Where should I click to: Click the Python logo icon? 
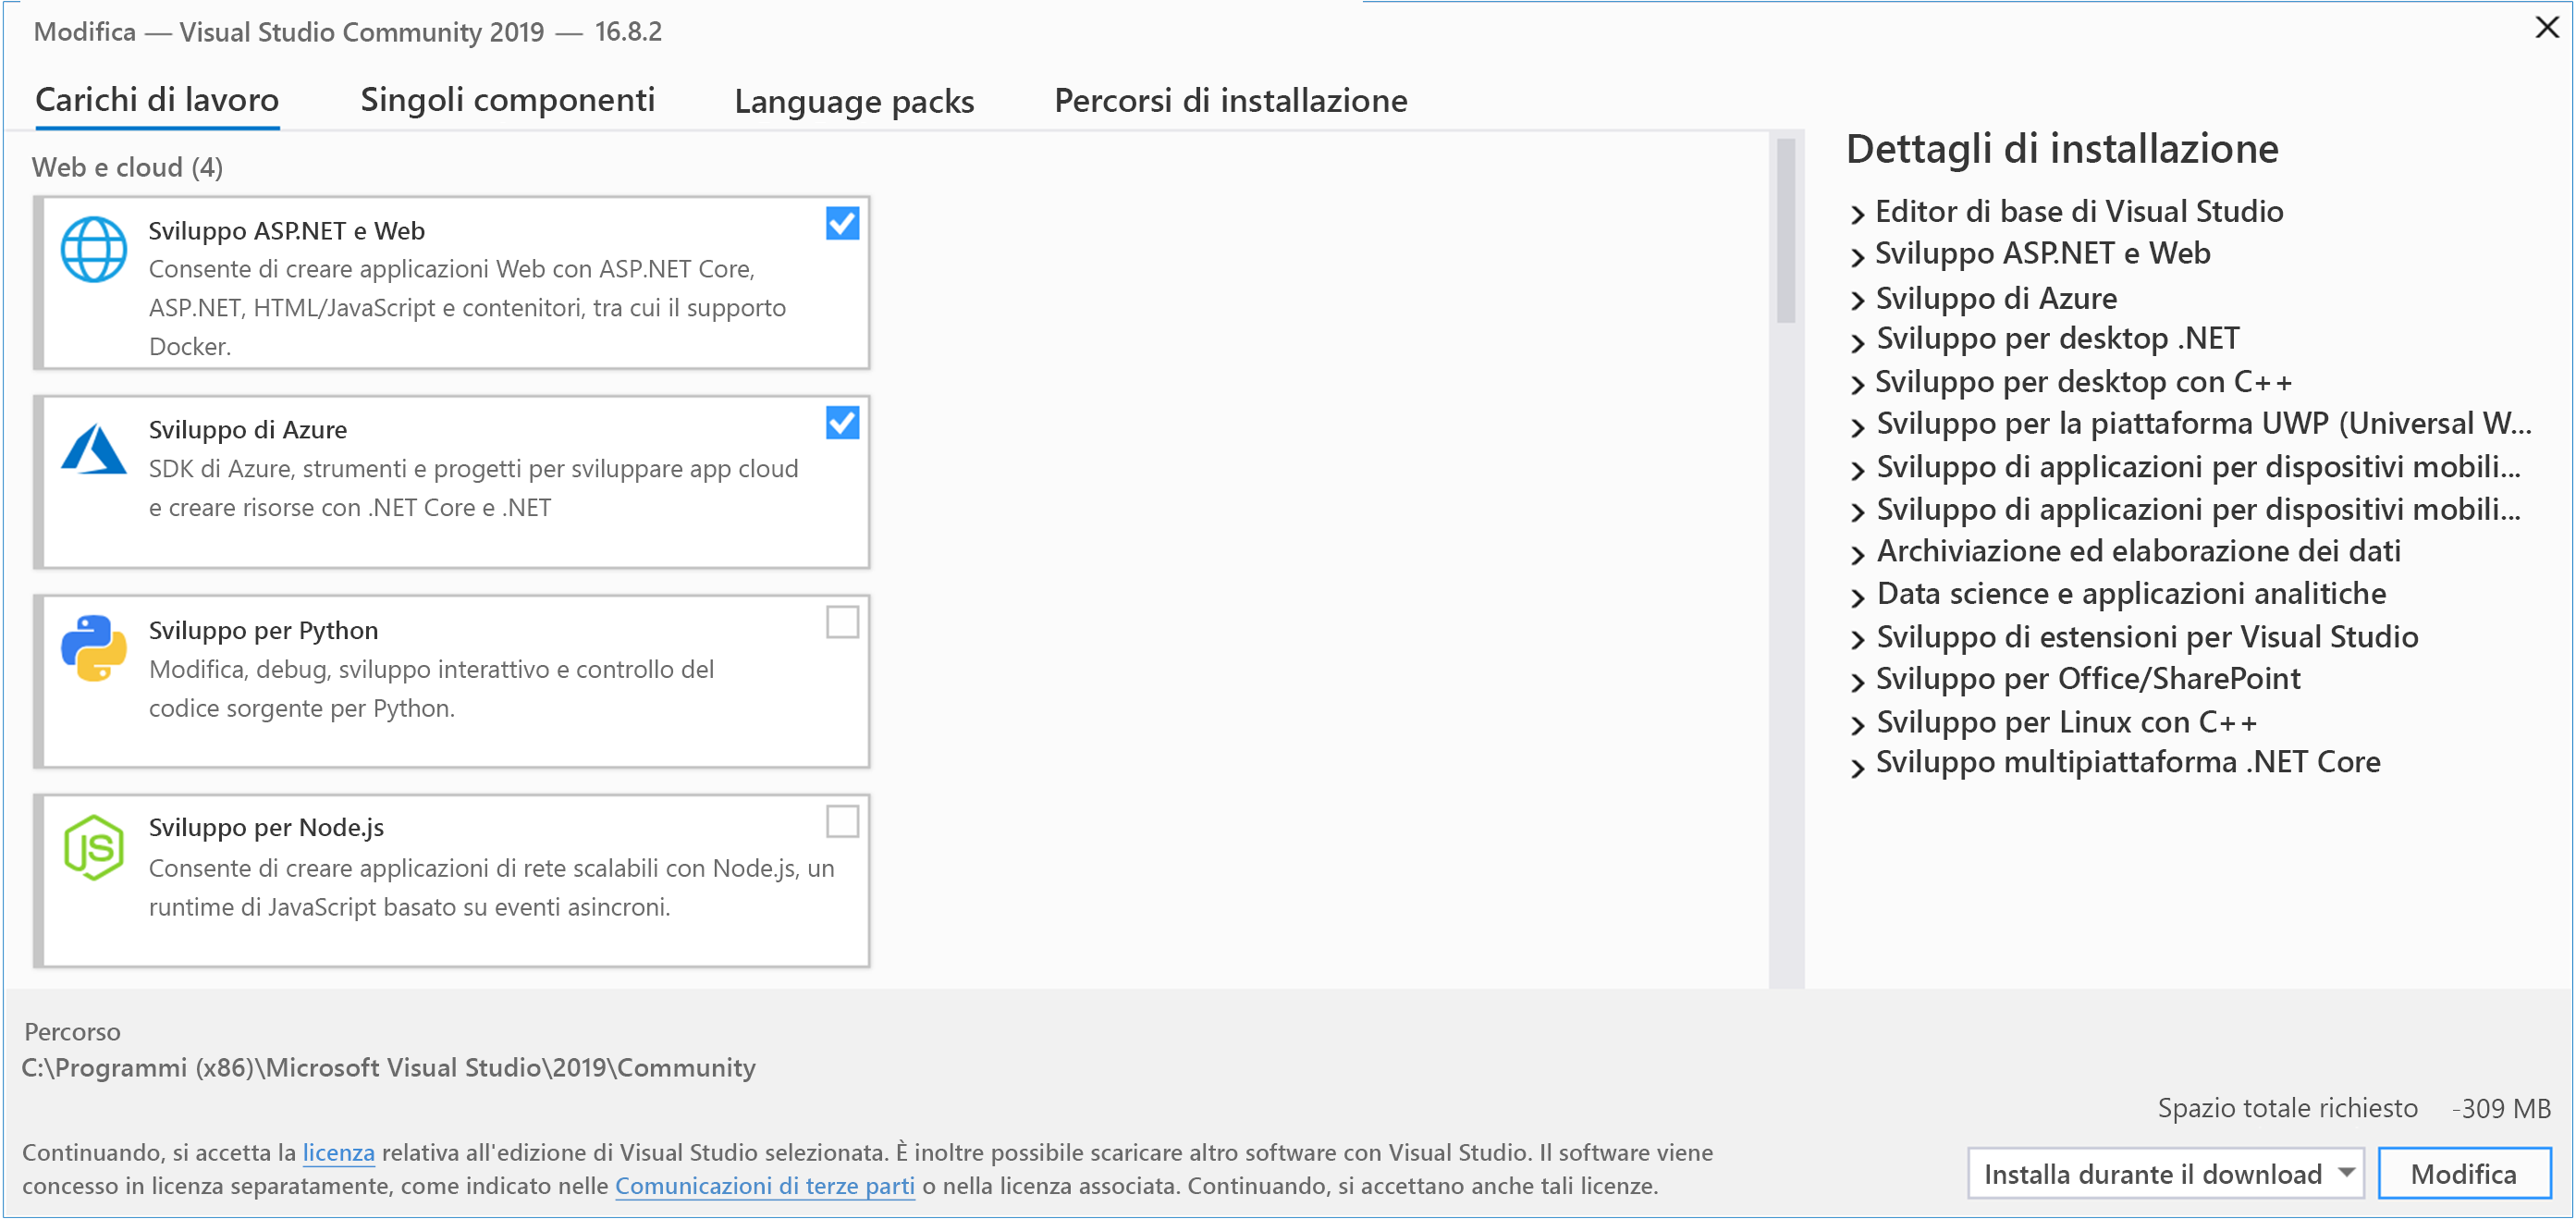tap(93, 648)
